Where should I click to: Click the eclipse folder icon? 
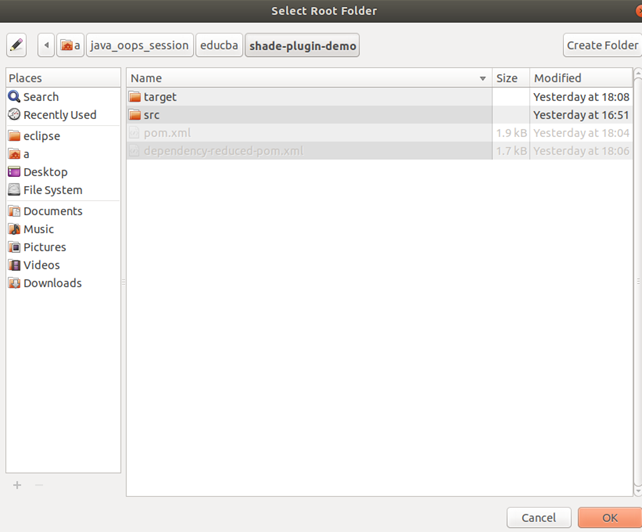click(14, 136)
